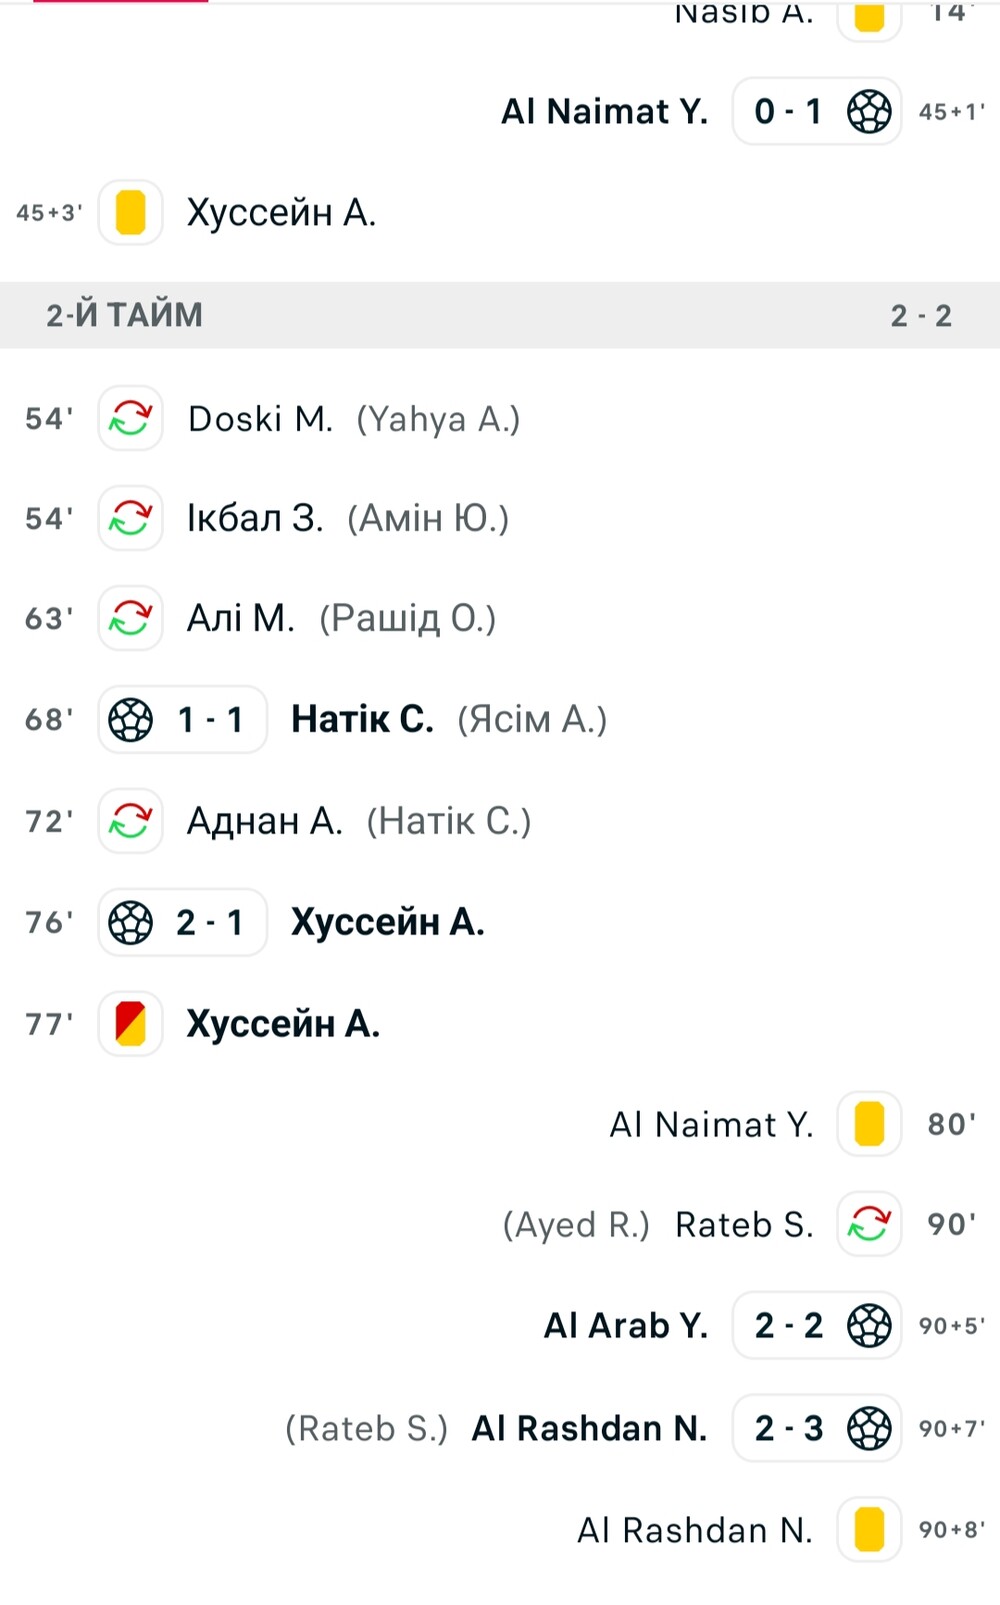Open assist player Ясім А.

click(x=532, y=719)
